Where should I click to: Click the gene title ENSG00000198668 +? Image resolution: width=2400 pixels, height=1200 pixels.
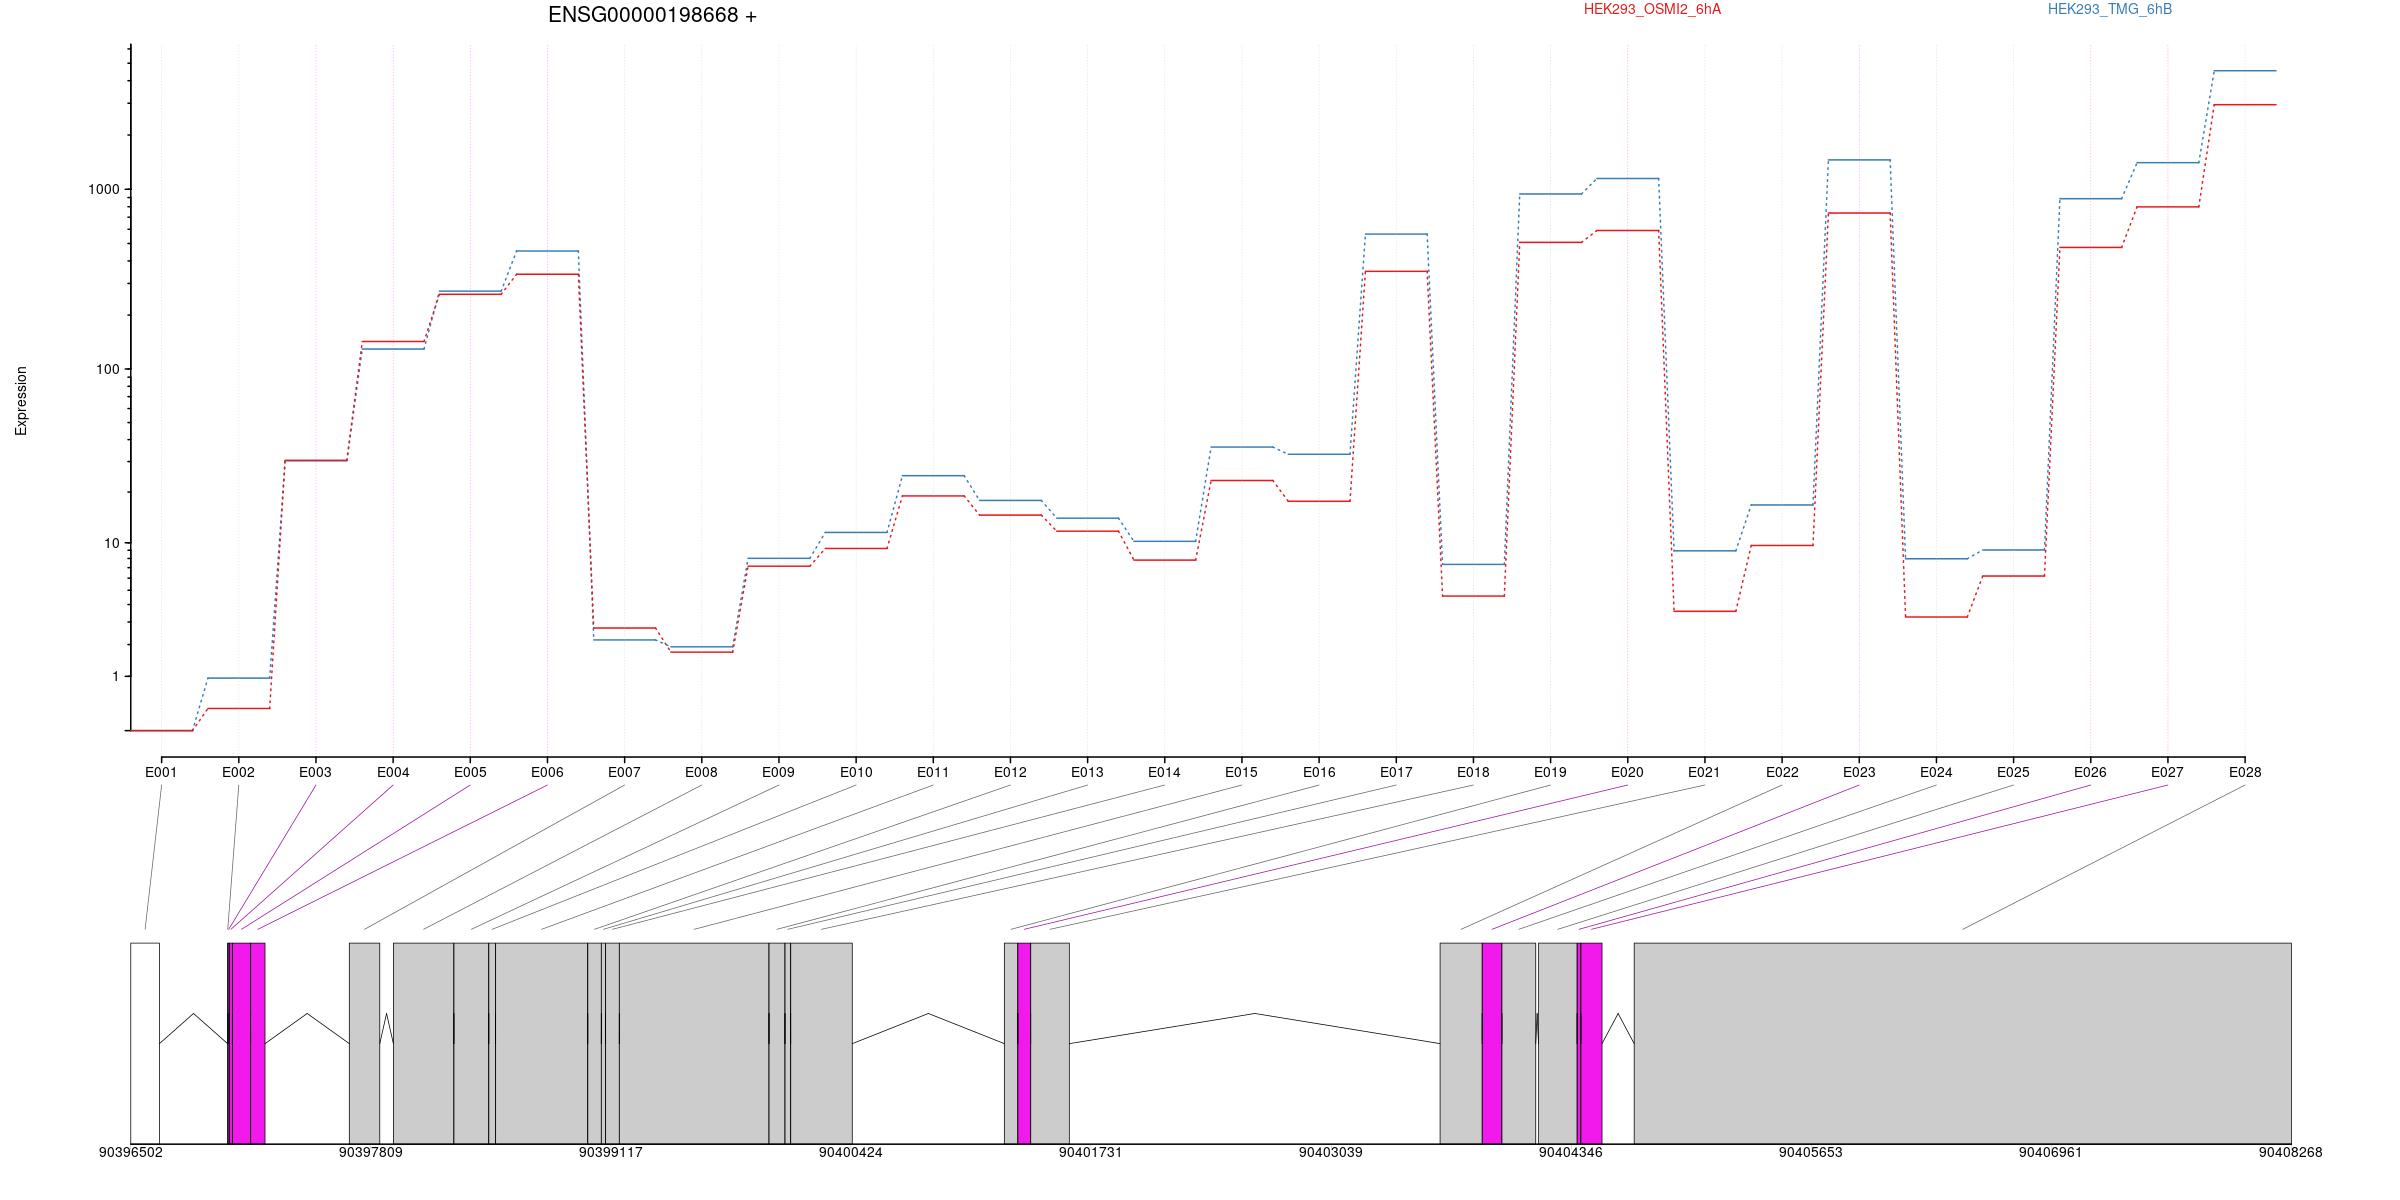(x=652, y=15)
